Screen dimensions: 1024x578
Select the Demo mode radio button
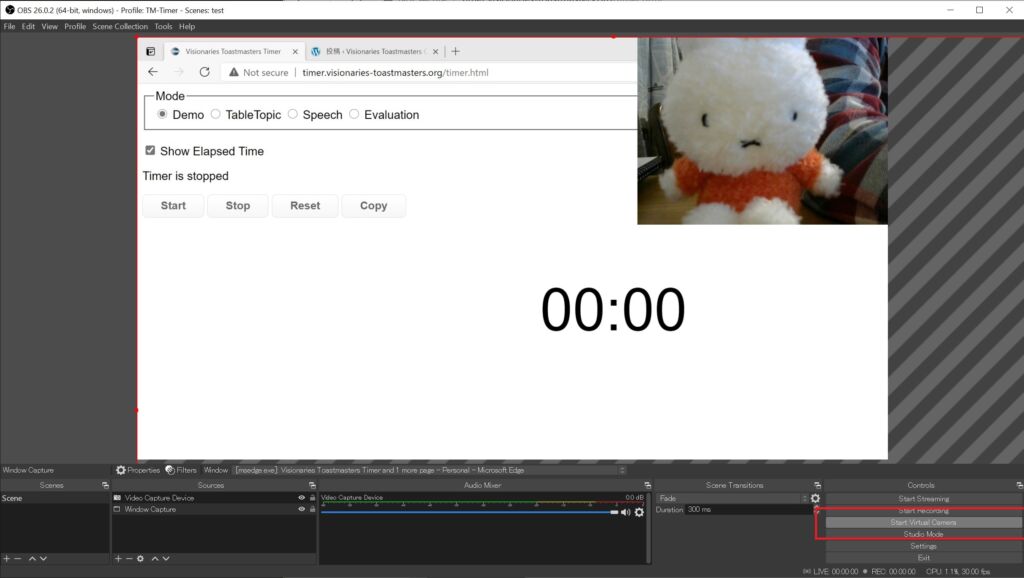(163, 114)
